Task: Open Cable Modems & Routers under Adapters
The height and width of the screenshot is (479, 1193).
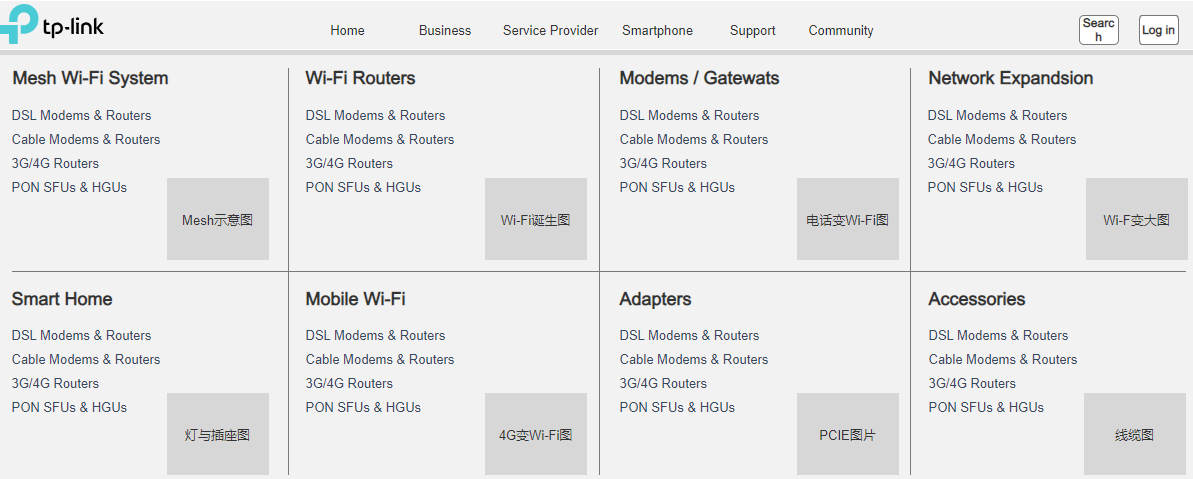Action: click(x=694, y=359)
